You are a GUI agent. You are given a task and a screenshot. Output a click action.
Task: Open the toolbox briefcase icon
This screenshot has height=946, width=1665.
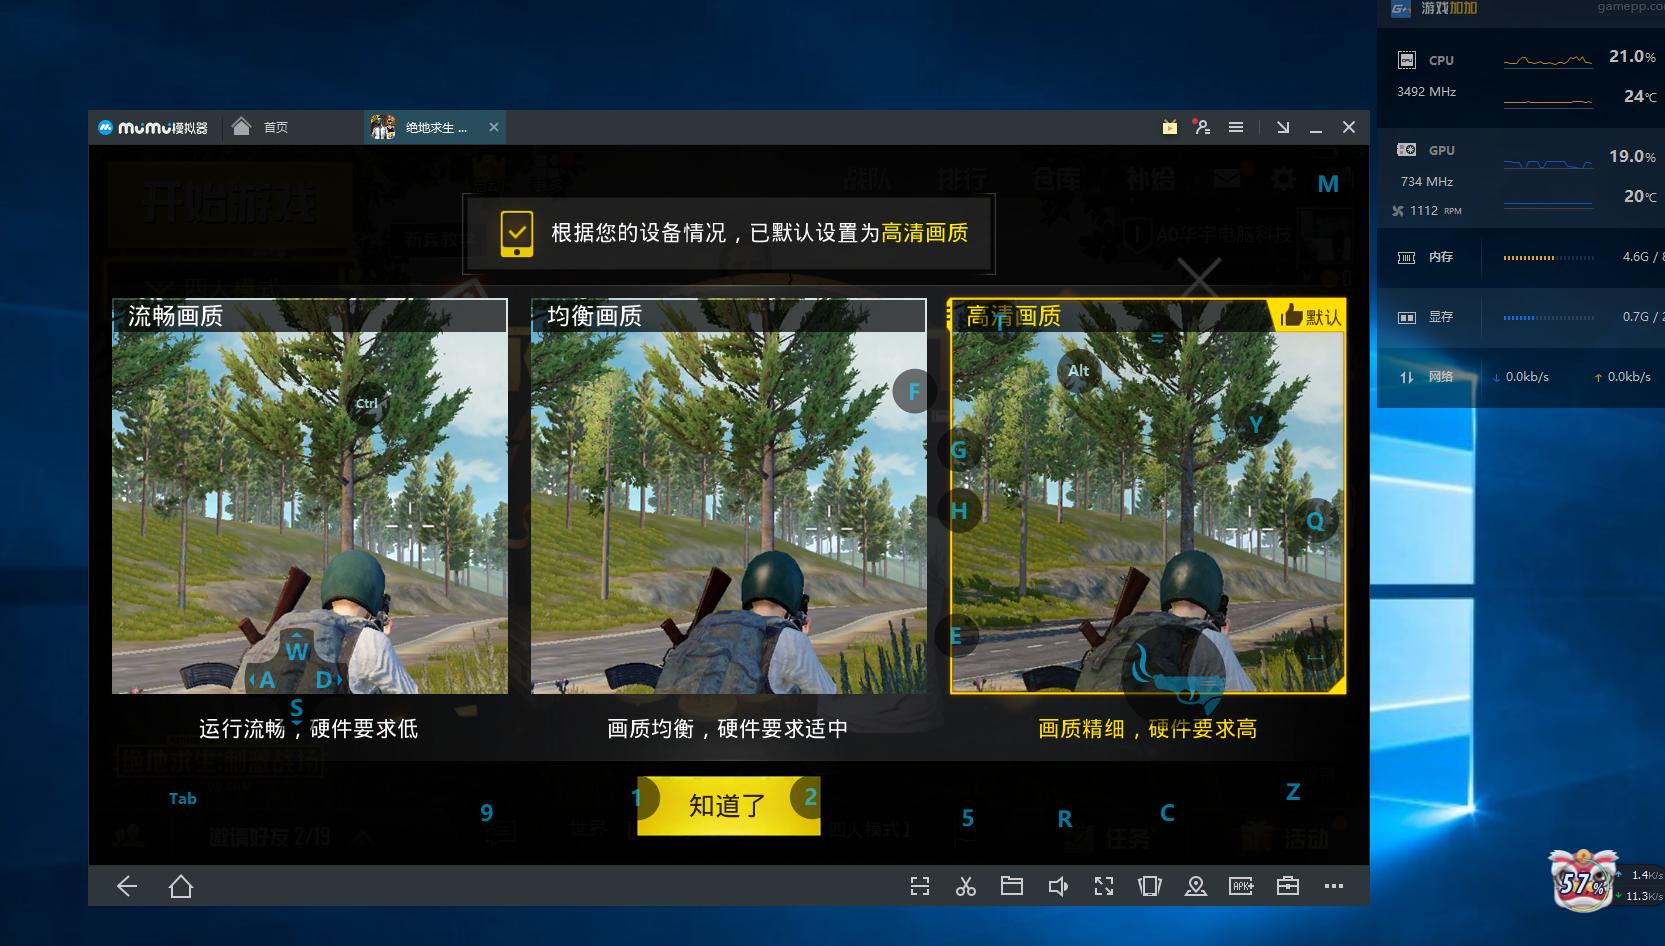1288,886
